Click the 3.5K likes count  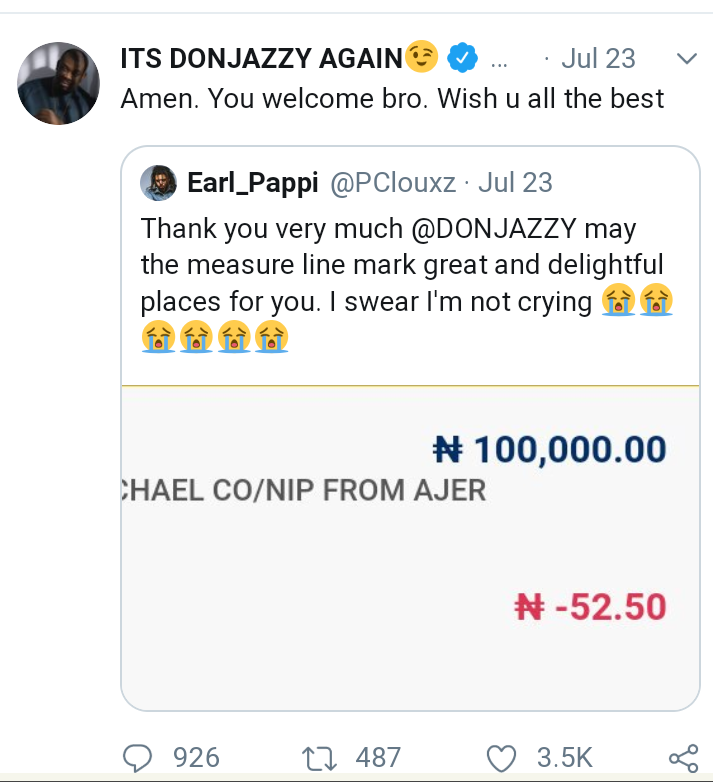coord(566,757)
